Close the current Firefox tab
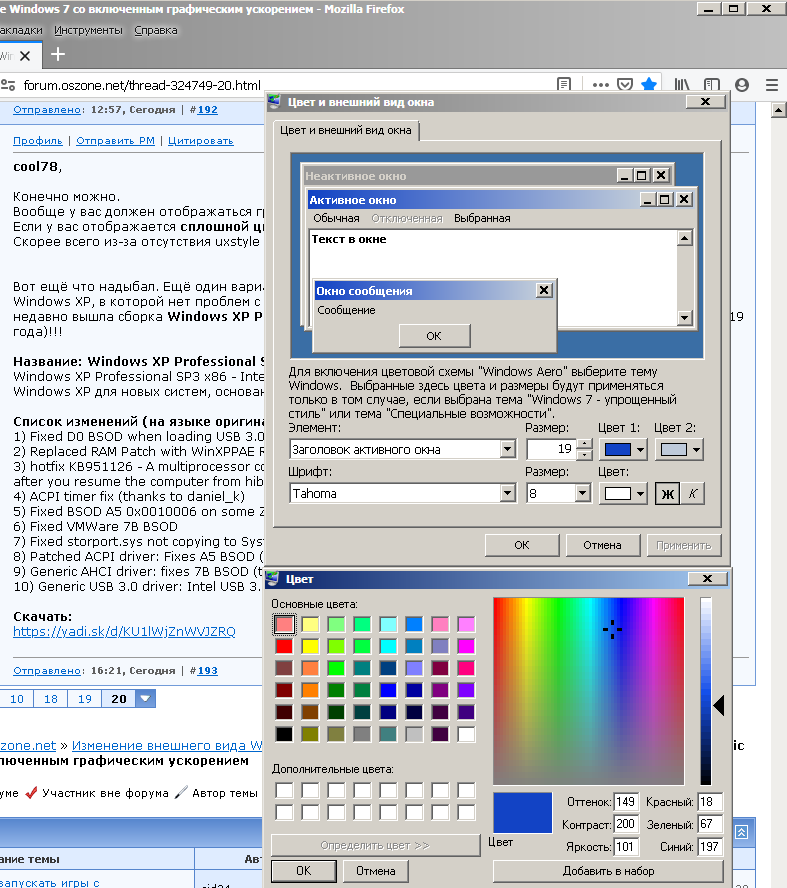 coord(25,56)
